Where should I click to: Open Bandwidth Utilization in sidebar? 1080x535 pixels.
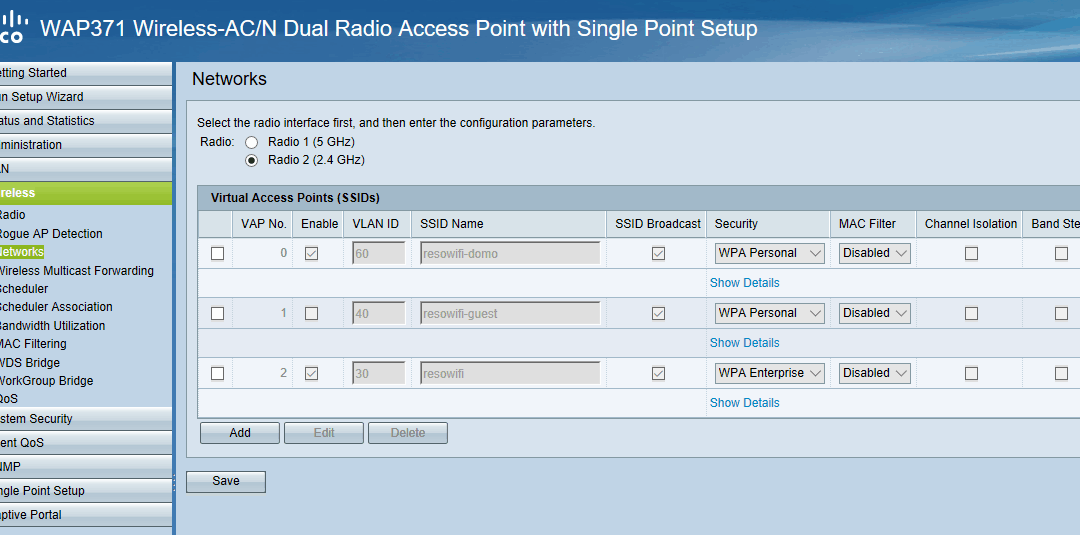point(52,326)
